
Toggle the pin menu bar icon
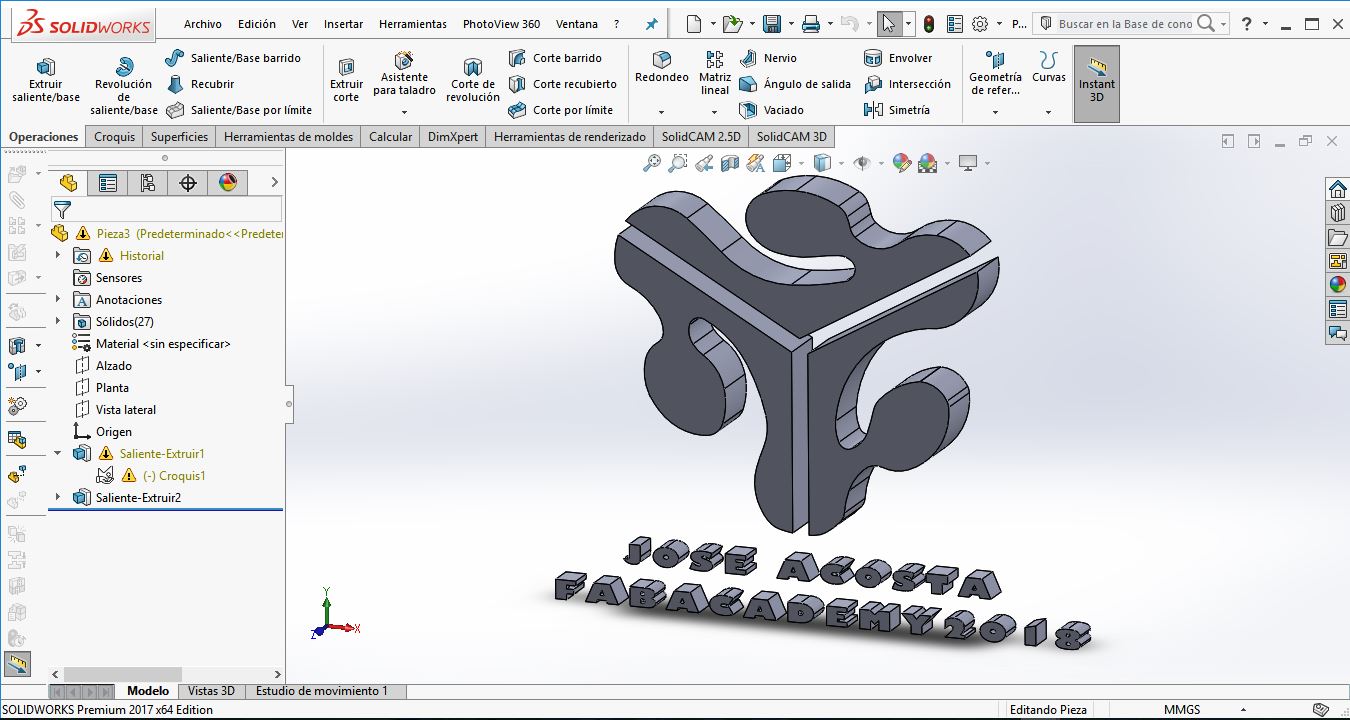pyautogui.click(x=652, y=24)
